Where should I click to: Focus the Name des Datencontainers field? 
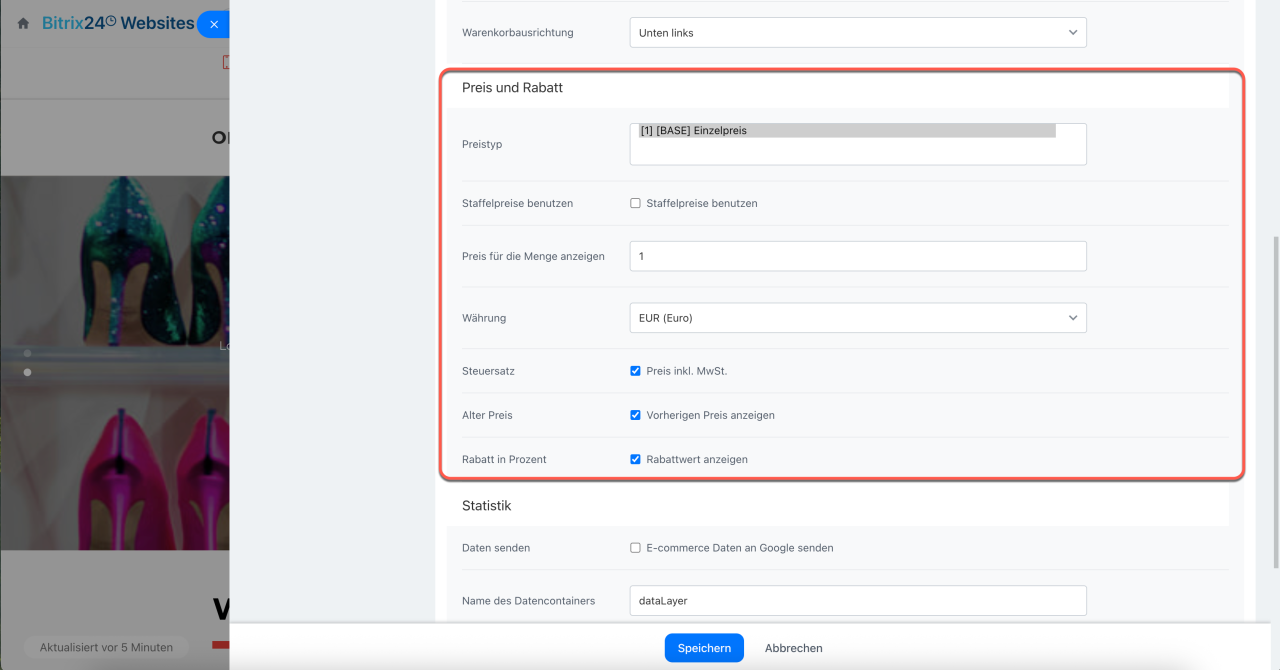click(857, 601)
